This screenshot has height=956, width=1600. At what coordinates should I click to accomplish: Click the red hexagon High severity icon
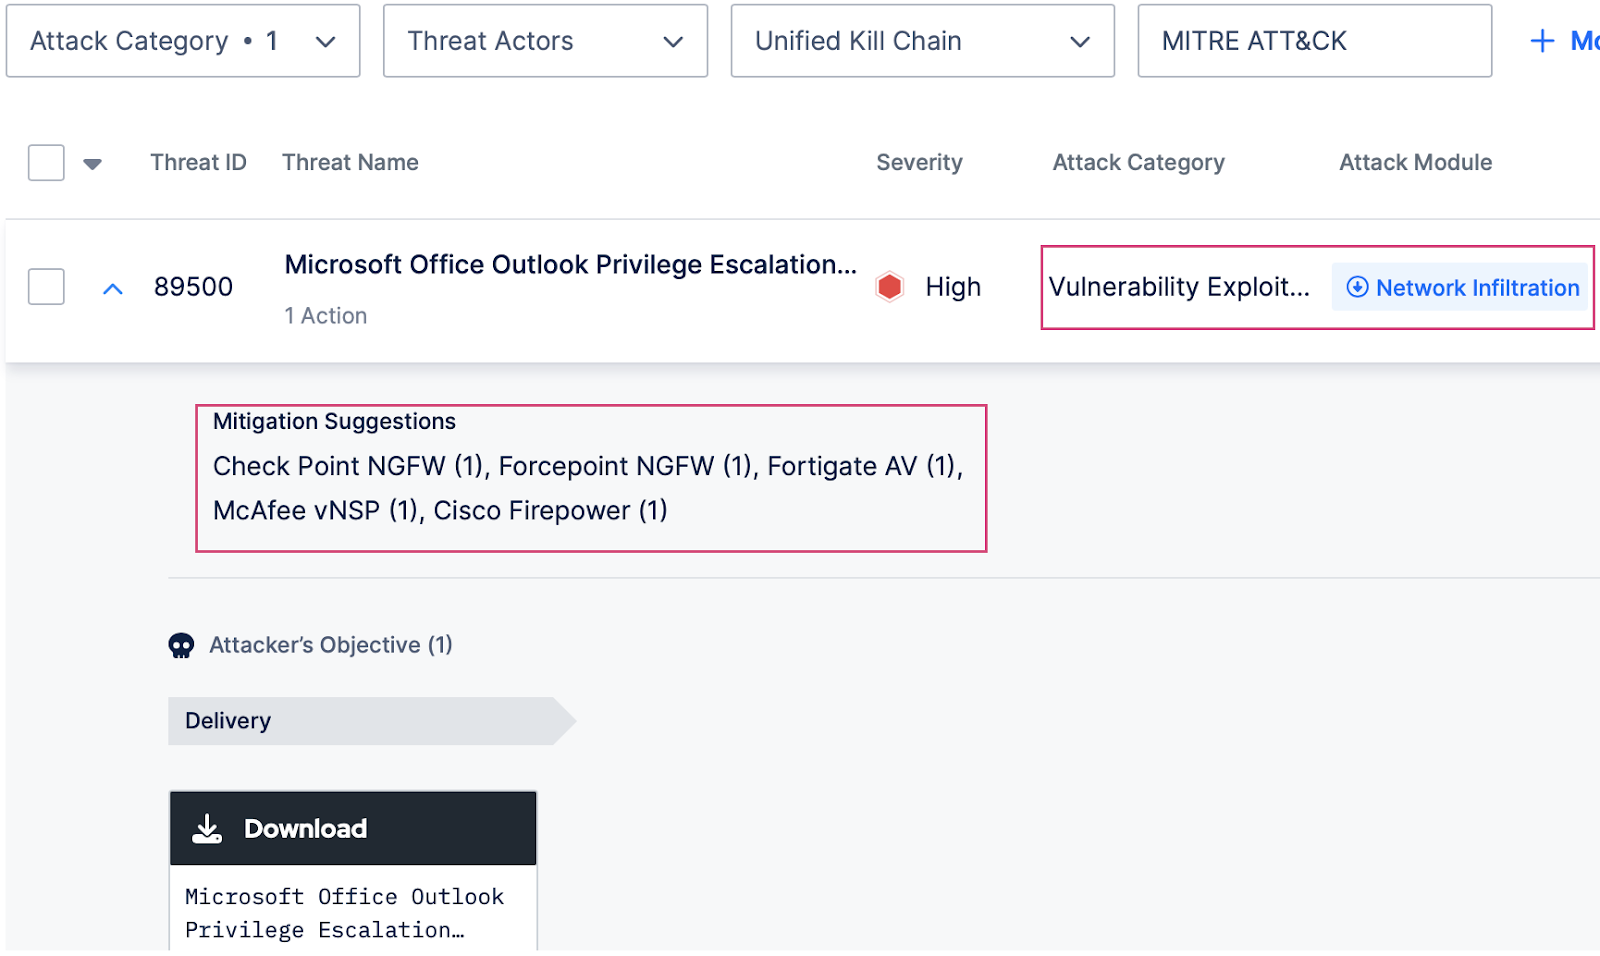coord(889,287)
